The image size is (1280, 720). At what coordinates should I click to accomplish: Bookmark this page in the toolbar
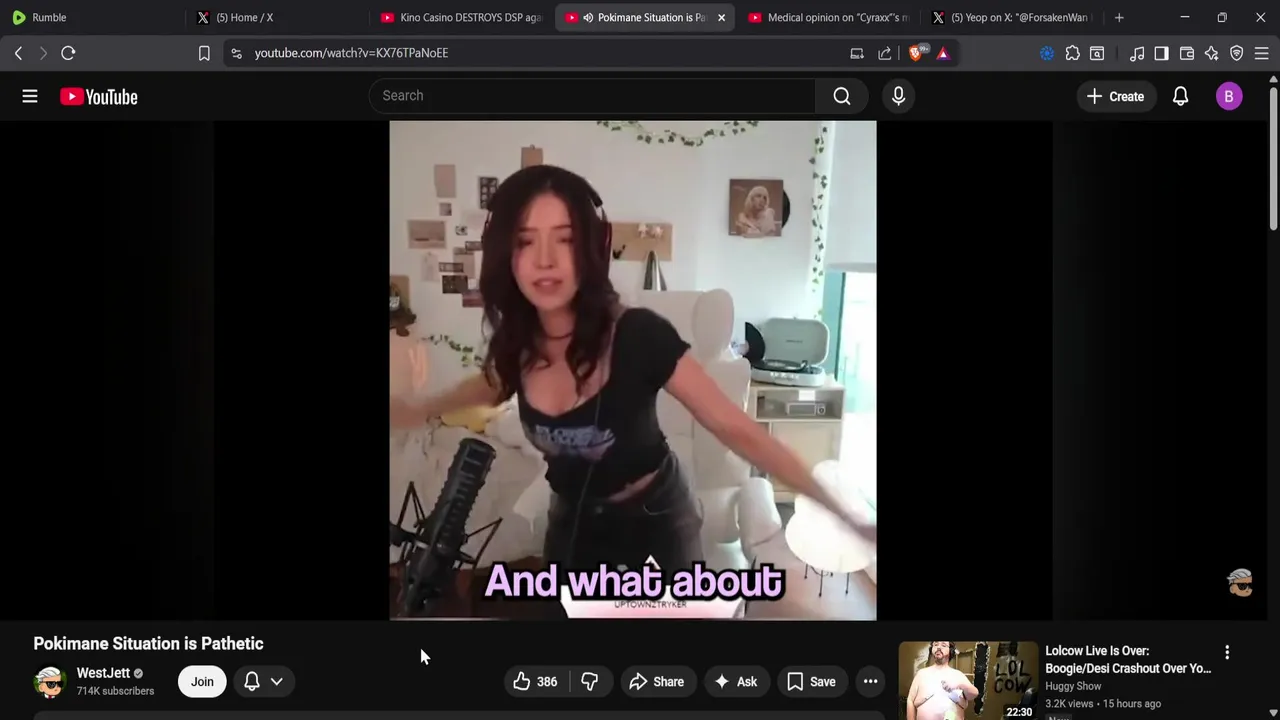tap(204, 53)
